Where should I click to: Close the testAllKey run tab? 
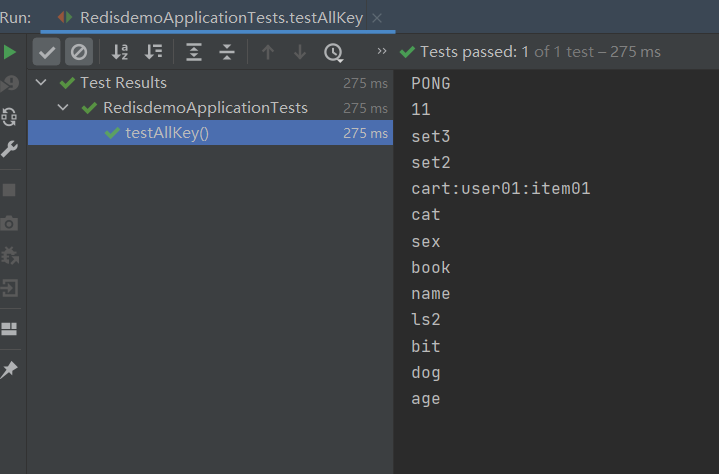377,18
